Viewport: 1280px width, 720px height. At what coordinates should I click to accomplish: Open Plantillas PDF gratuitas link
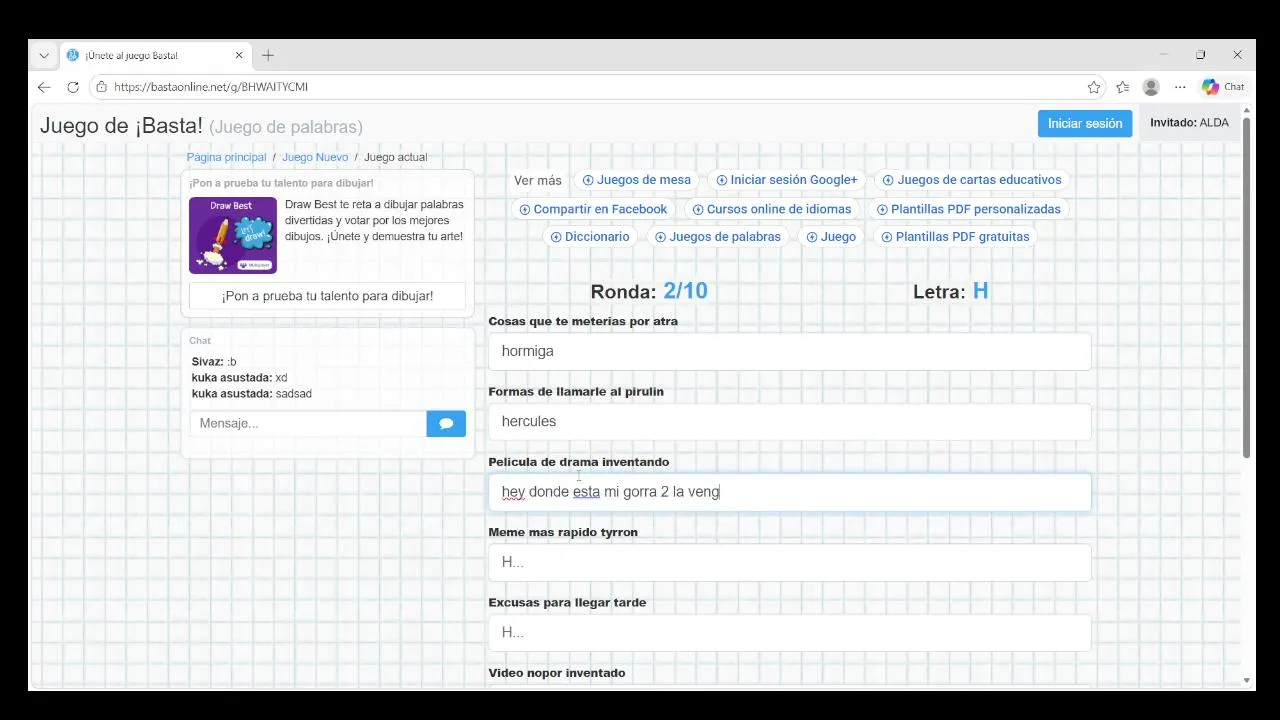point(955,237)
